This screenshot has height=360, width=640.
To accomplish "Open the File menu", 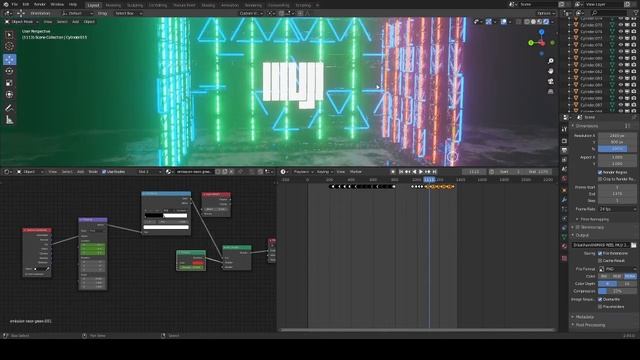I will [14, 4].
